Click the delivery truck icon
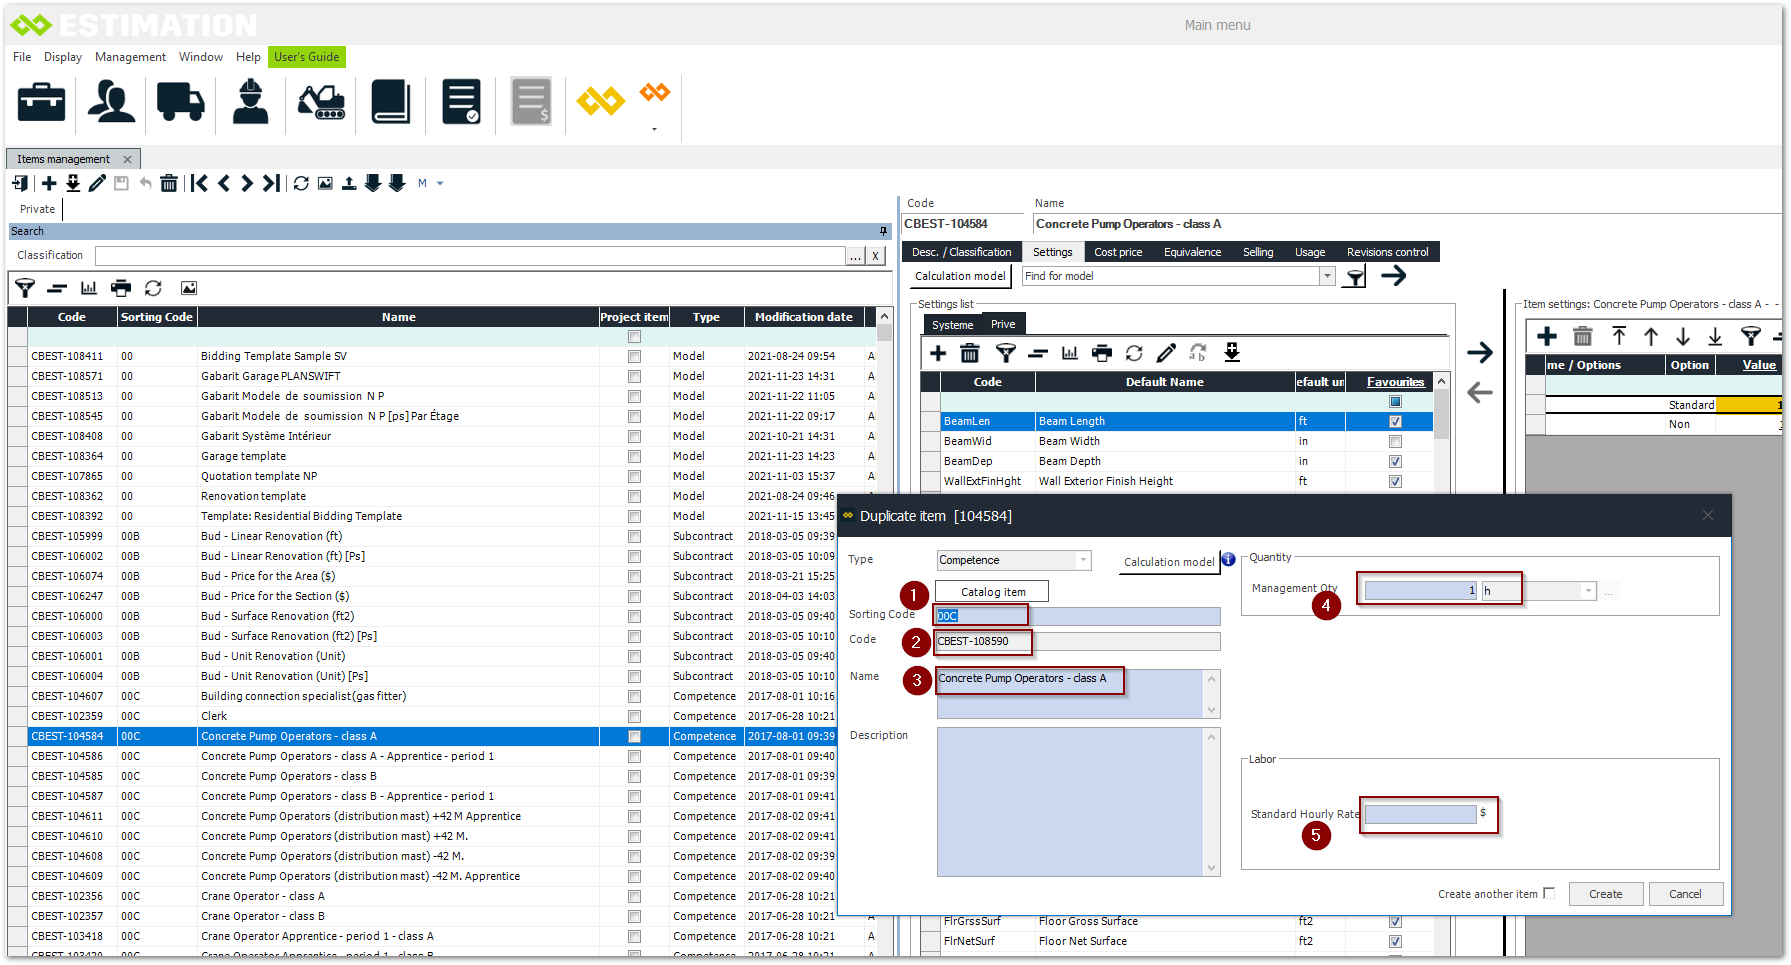The width and height of the screenshot is (1791, 965). coord(180,102)
